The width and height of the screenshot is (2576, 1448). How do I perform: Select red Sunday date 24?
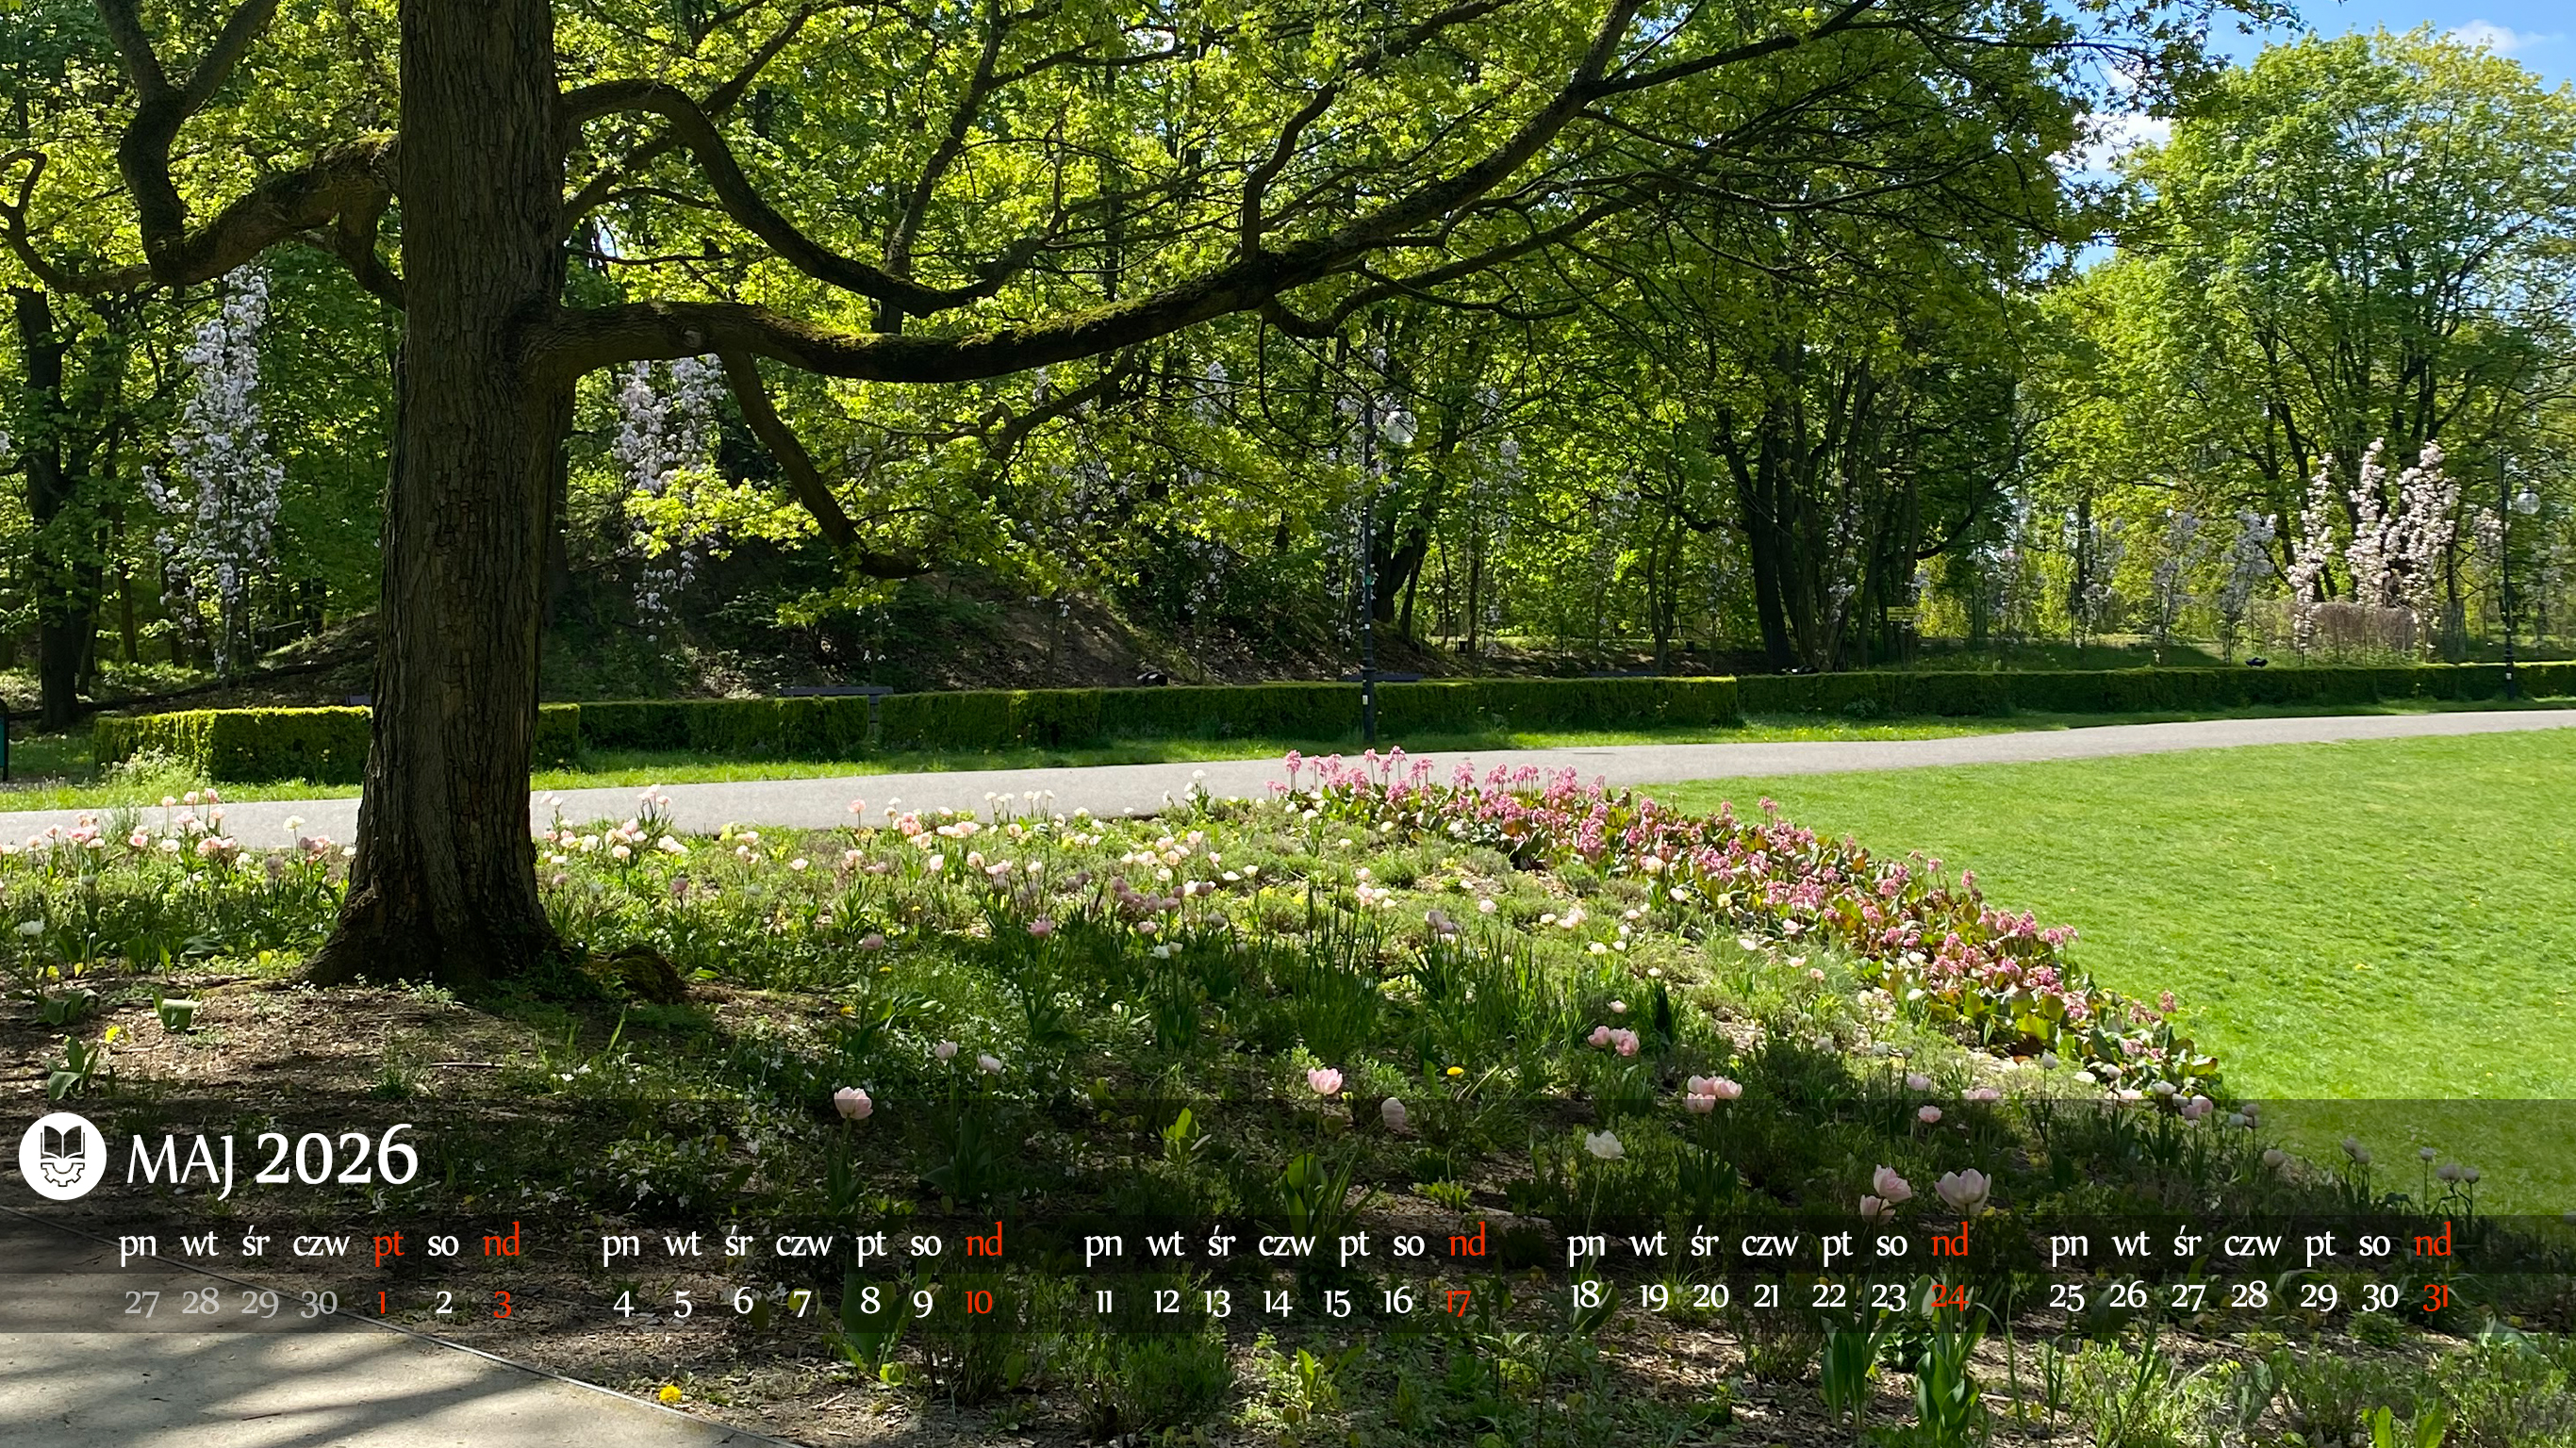click(1948, 1296)
